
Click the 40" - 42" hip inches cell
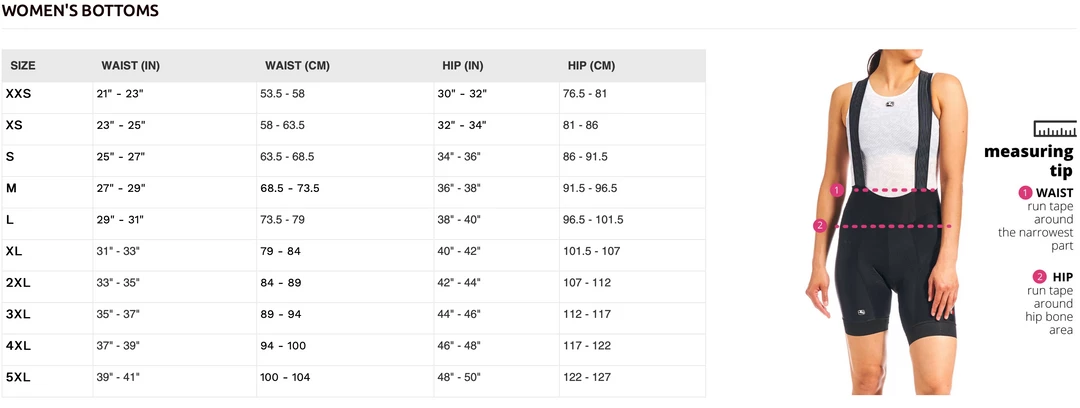pos(459,251)
